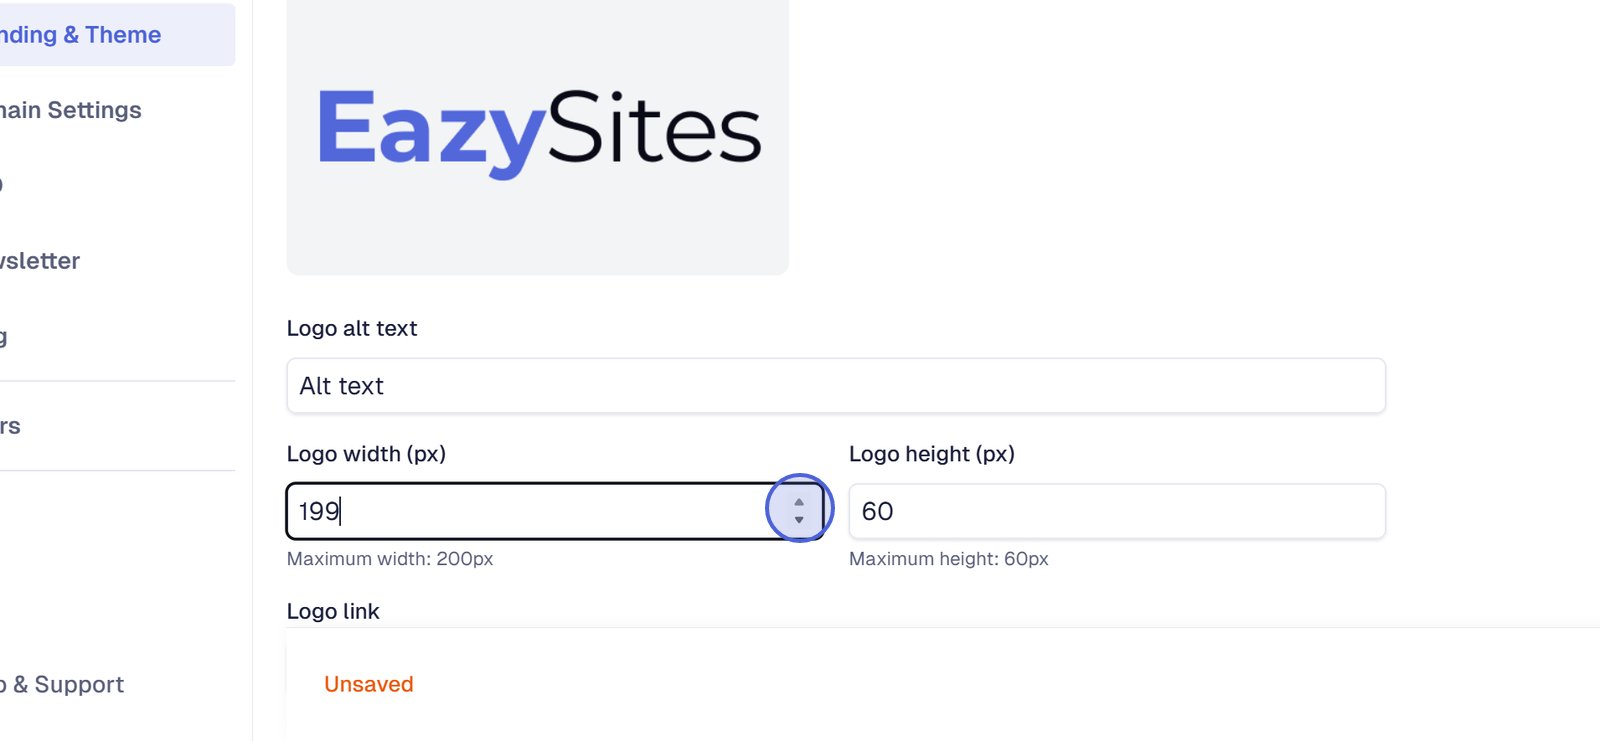Go to Domain Settings in the sidebar

pos(70,110)
